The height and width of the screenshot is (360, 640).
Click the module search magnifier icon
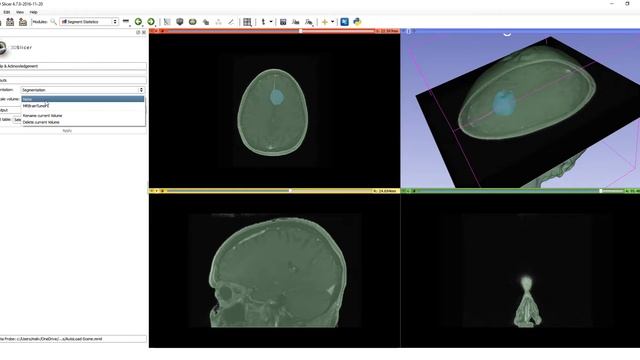click(53, 22)
